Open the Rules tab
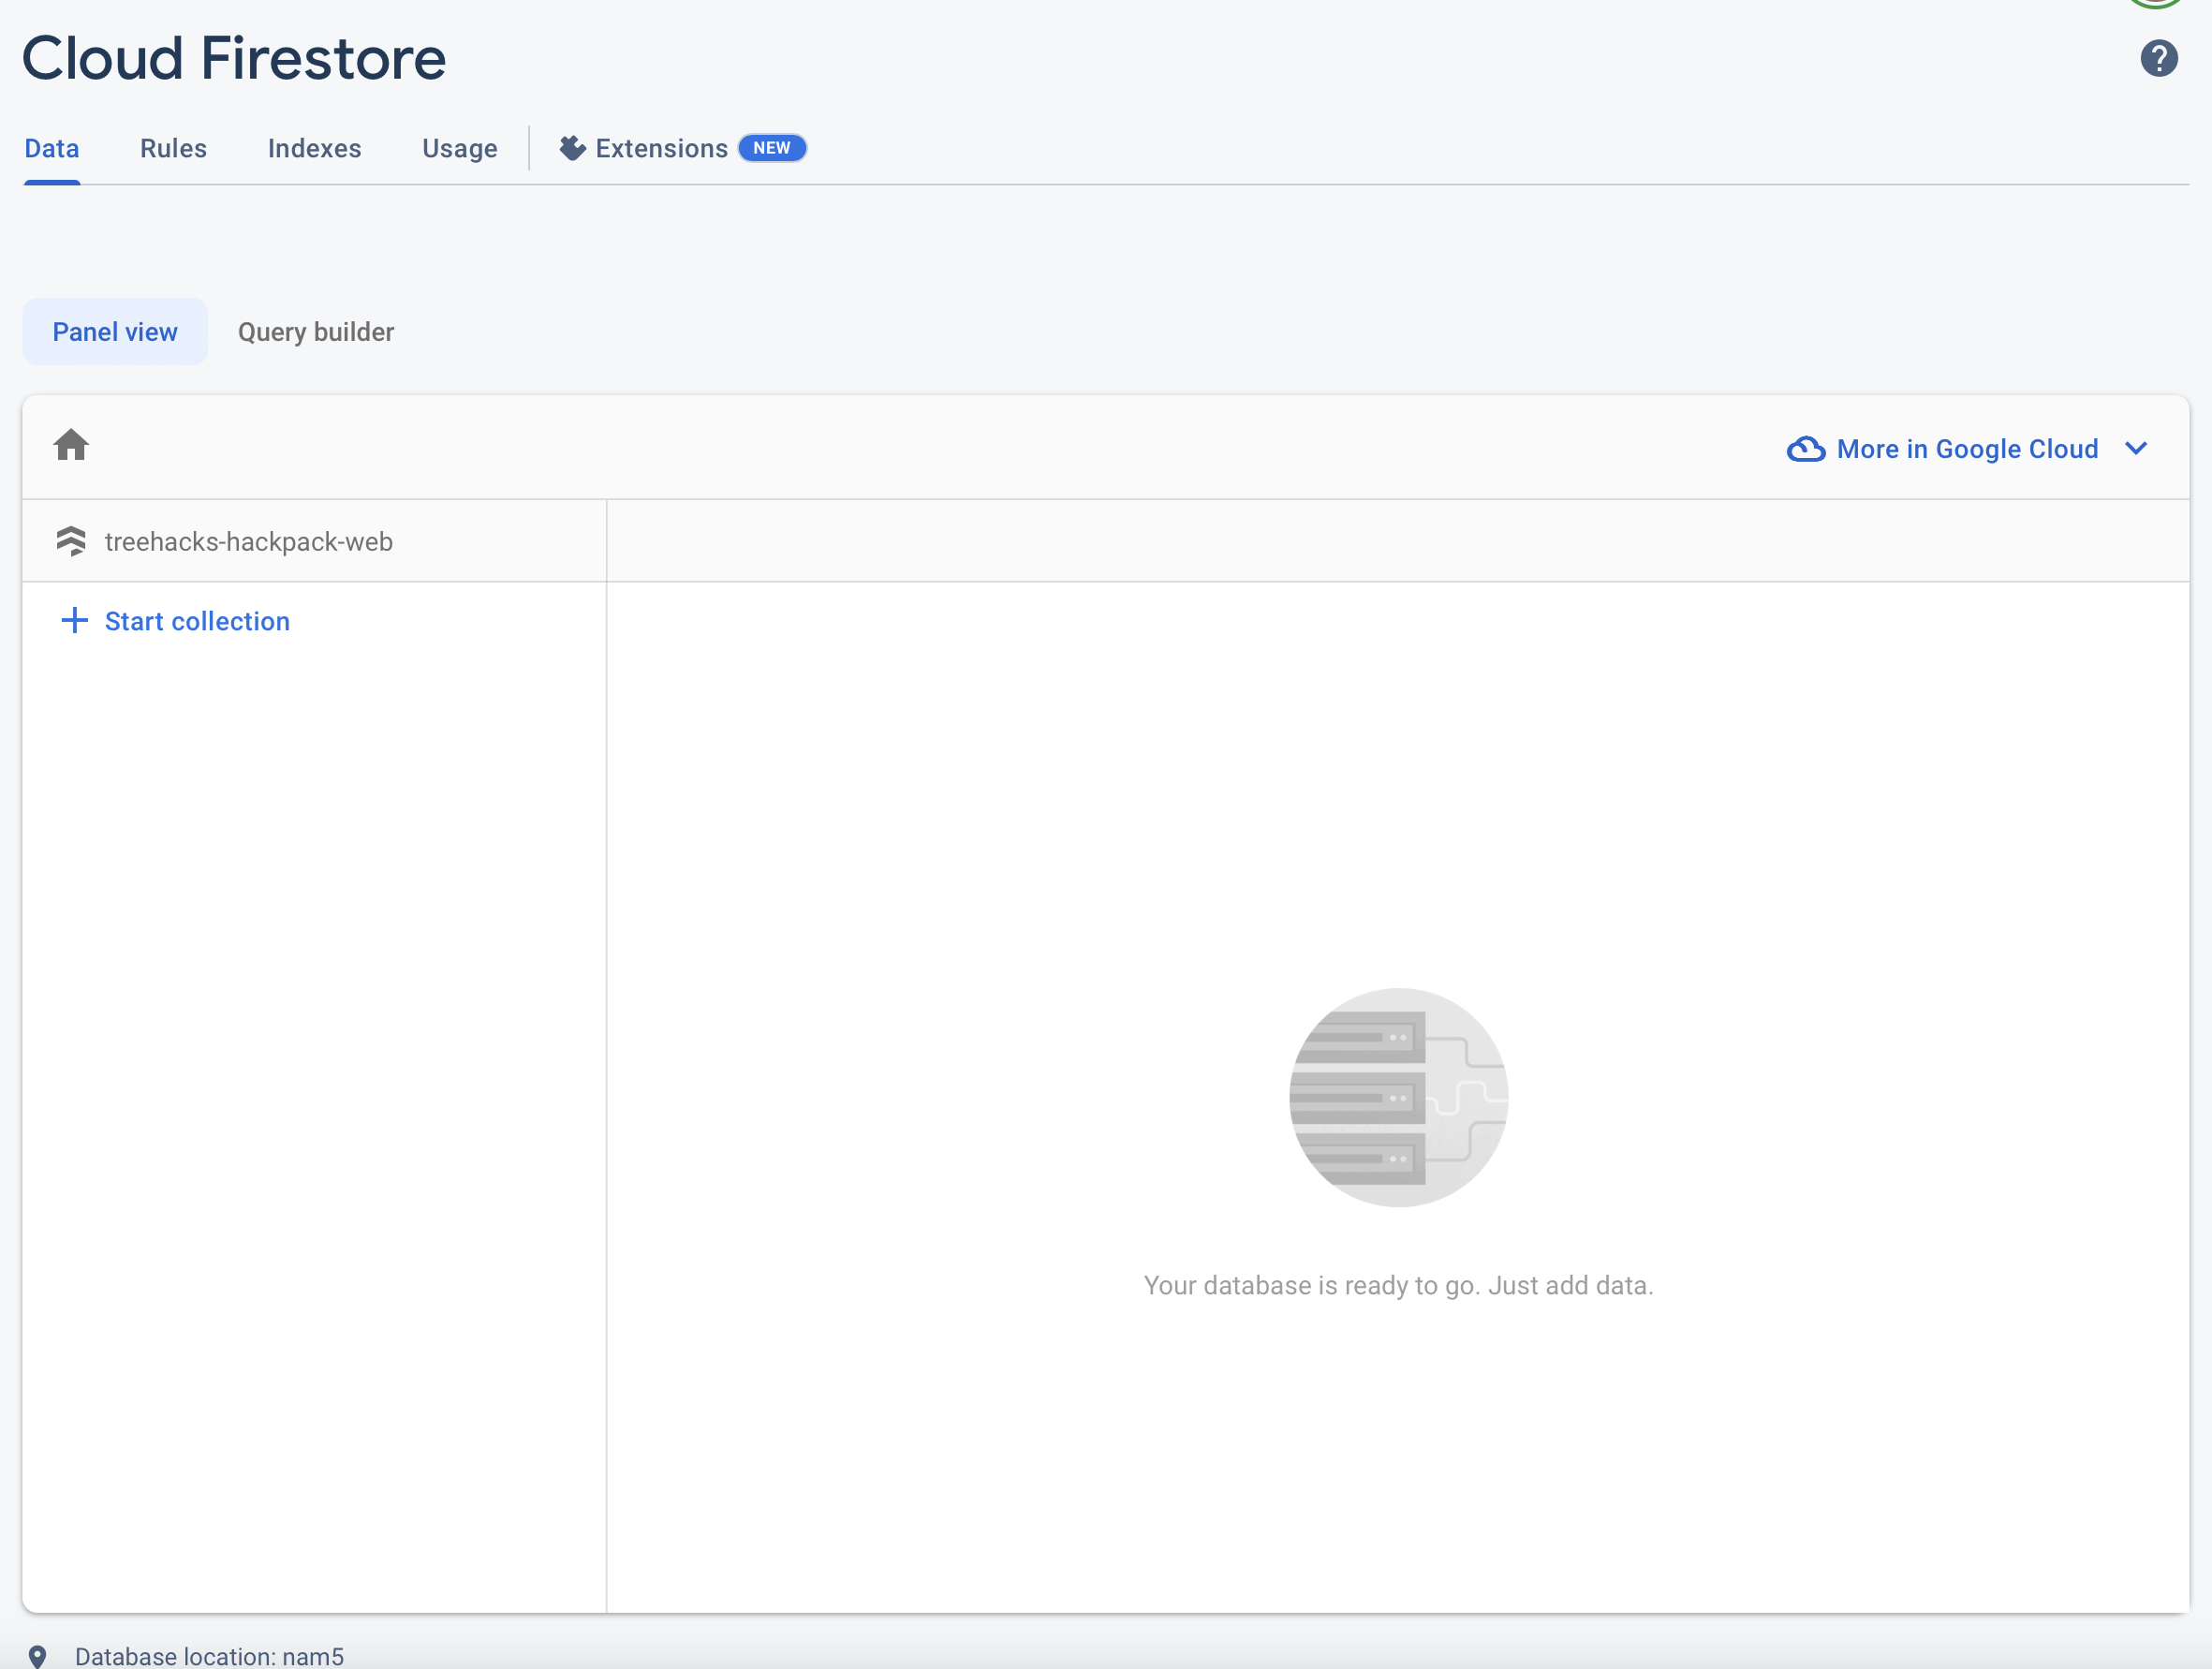 coord(174,148)
